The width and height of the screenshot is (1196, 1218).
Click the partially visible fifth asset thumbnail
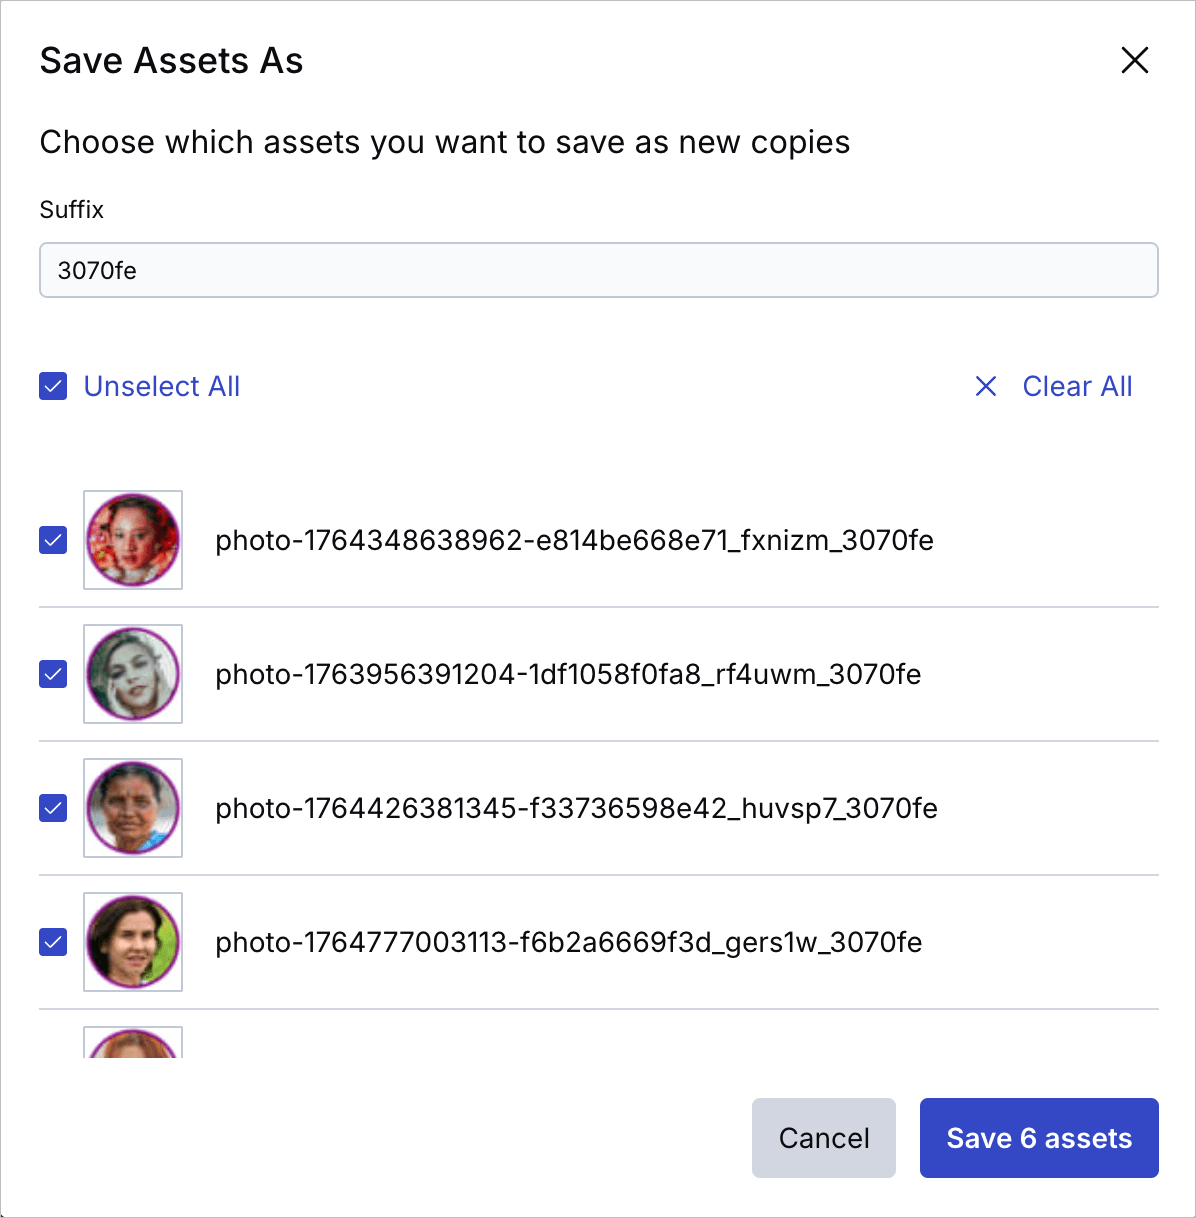pyautogui.click(x=133, y=1044)
